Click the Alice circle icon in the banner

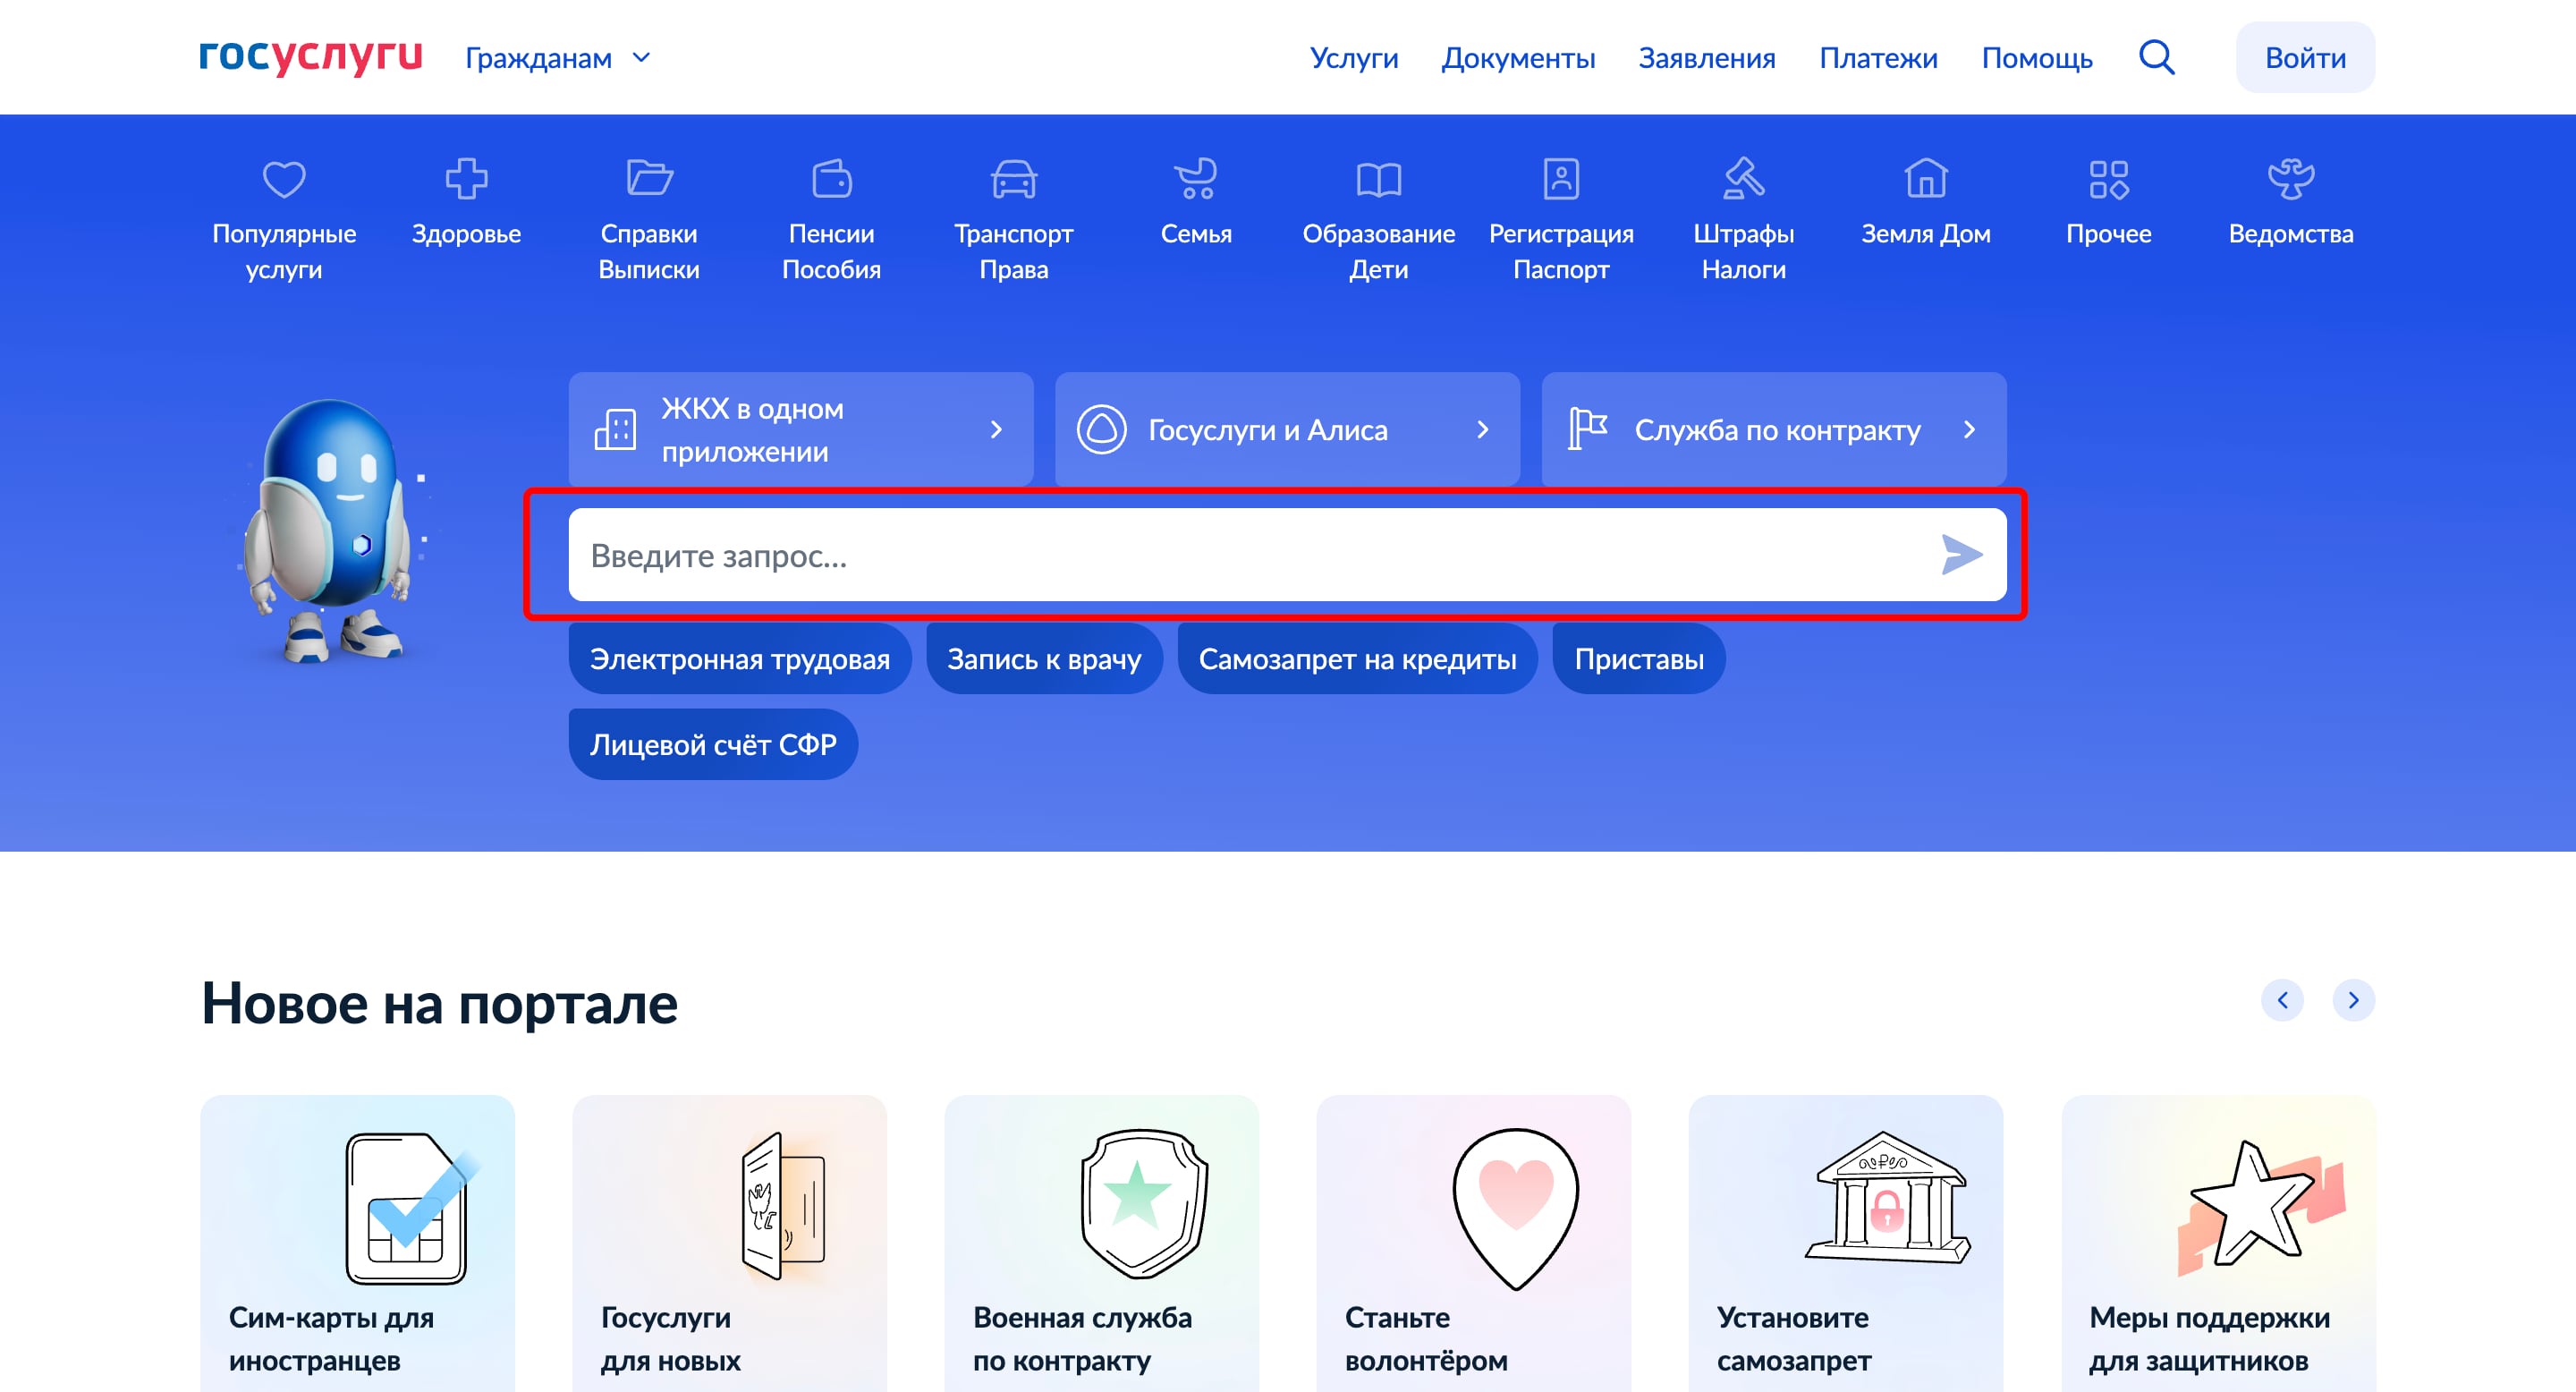(x=1101, y=430)
